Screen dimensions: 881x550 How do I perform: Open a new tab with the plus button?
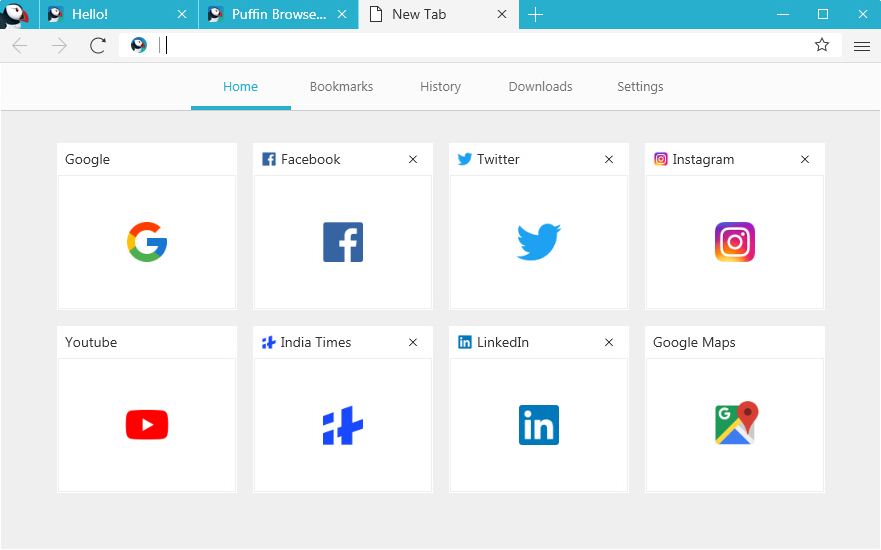(535, 15)
